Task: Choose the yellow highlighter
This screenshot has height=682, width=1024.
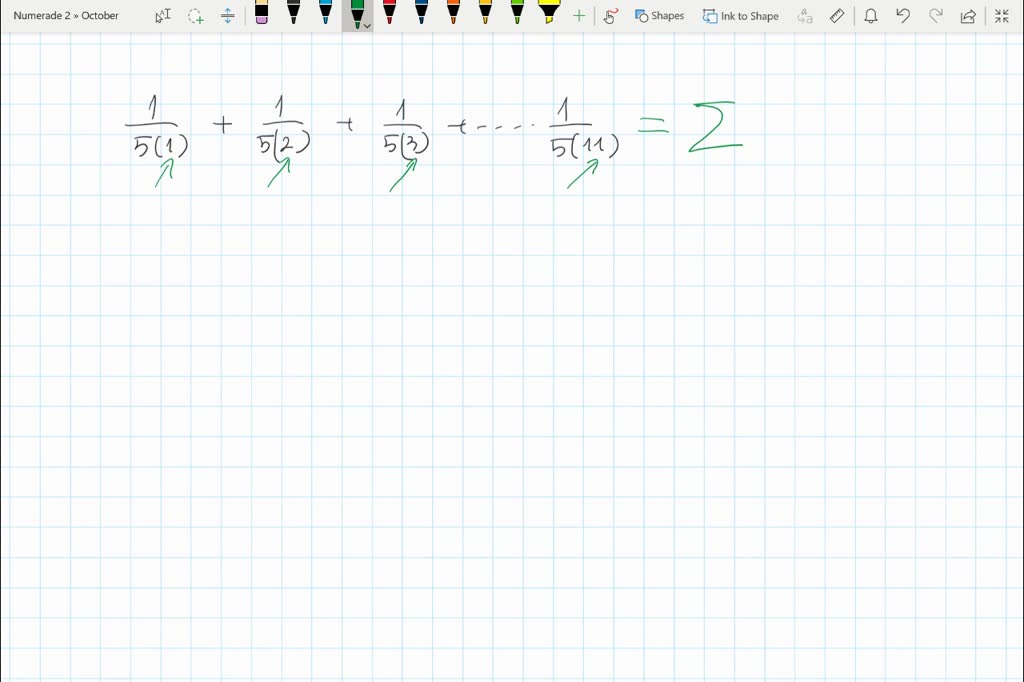Action: pos(549,15)
